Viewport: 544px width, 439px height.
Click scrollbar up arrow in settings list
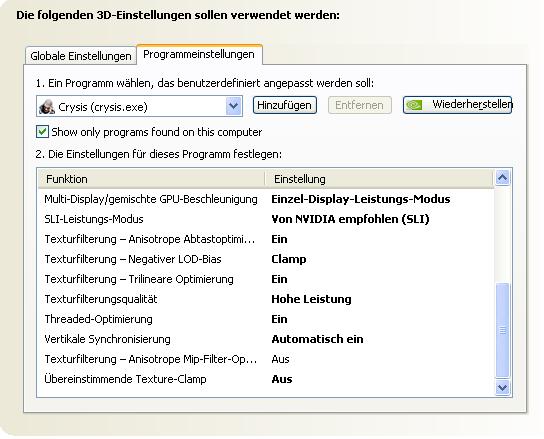click(502, 178)
